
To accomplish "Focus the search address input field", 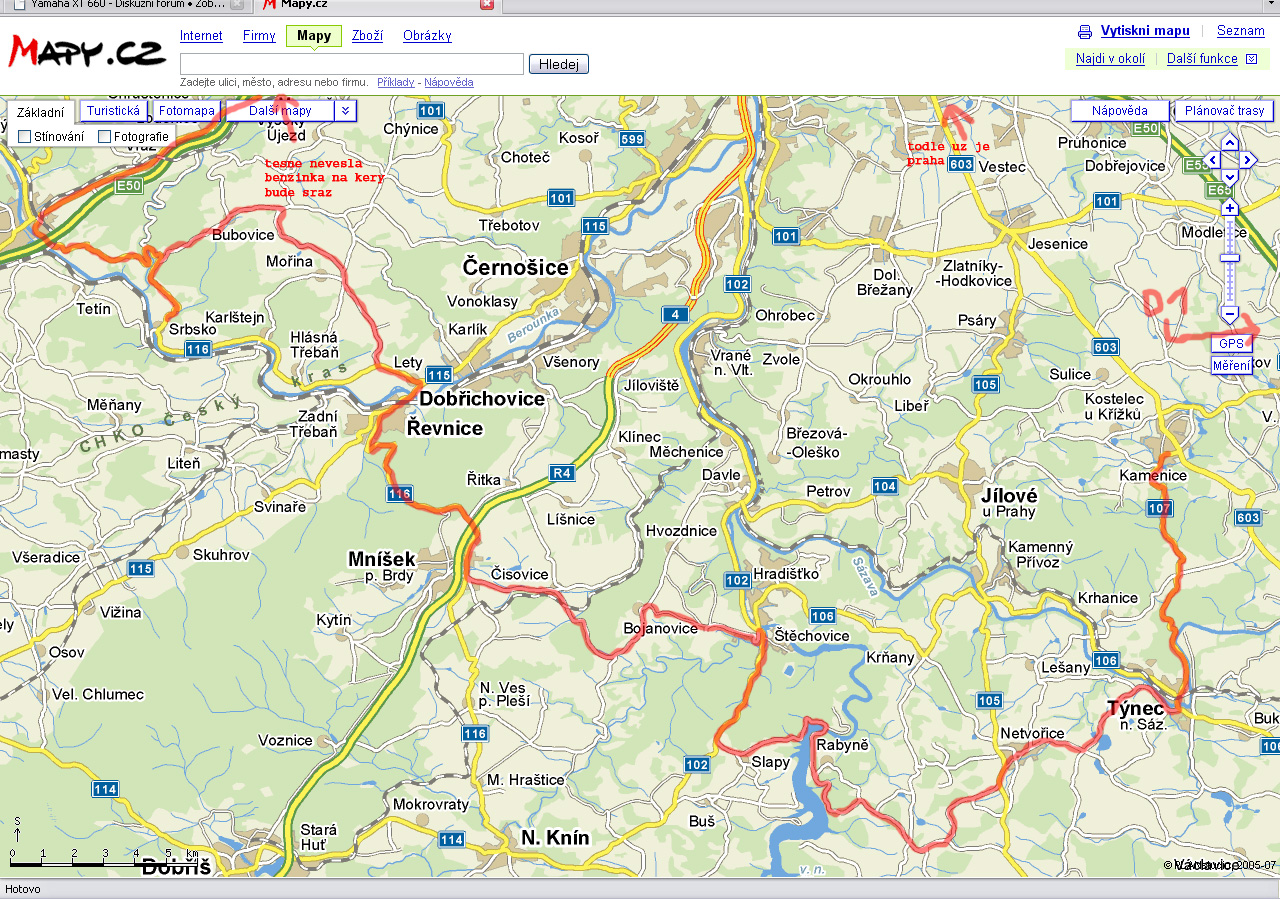I will point(351,64).
